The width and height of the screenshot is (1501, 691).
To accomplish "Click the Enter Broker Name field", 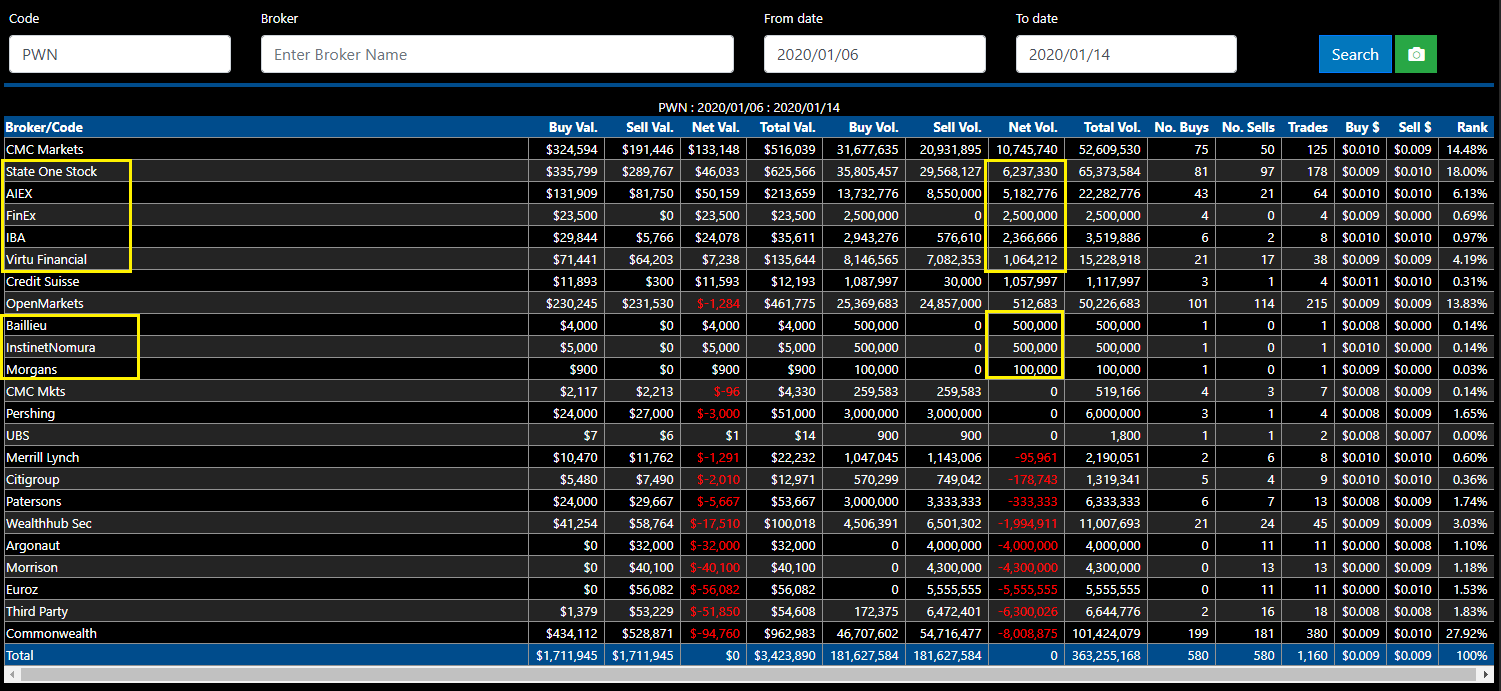I will [x=497, y=54].
